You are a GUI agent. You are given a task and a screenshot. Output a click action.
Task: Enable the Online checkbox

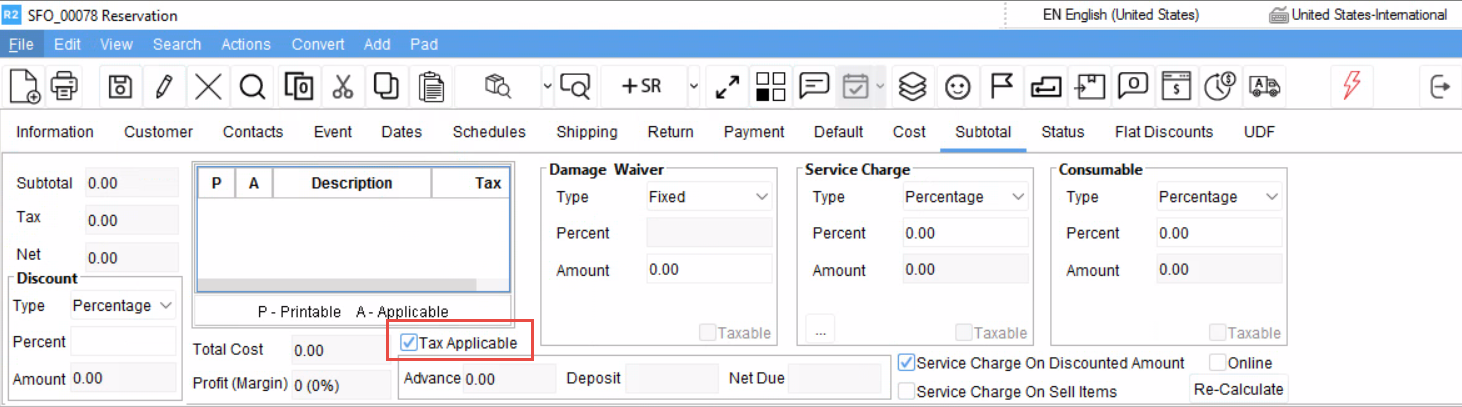click(x=1217, y=363)
